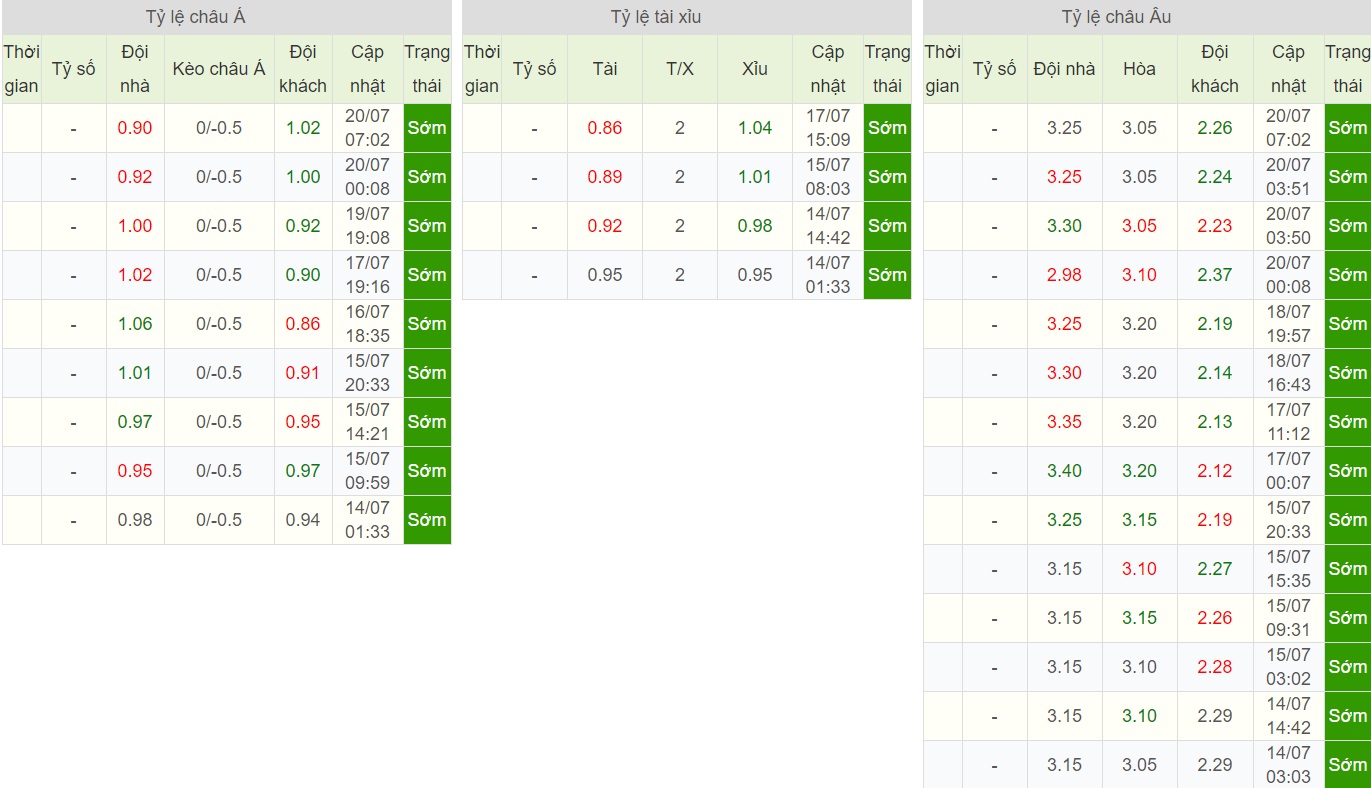Click away odds 2.37 in châu Âu table
1371x788 pixels.
click(x=1215, y=275)
